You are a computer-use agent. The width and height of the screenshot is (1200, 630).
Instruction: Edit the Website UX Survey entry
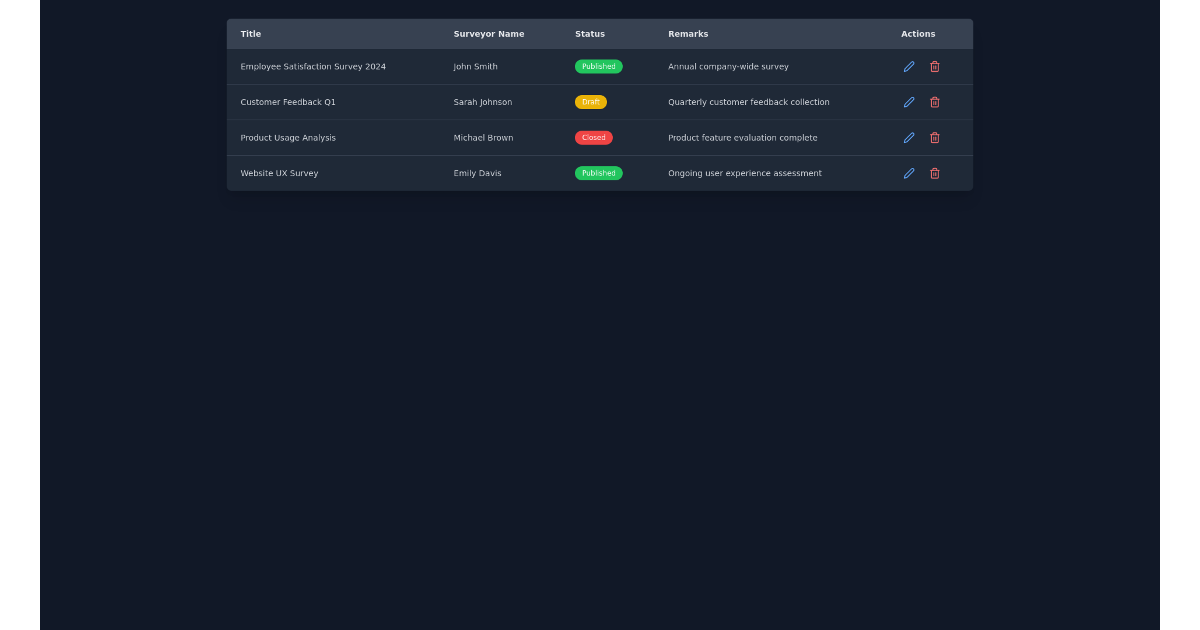(909, 173)
